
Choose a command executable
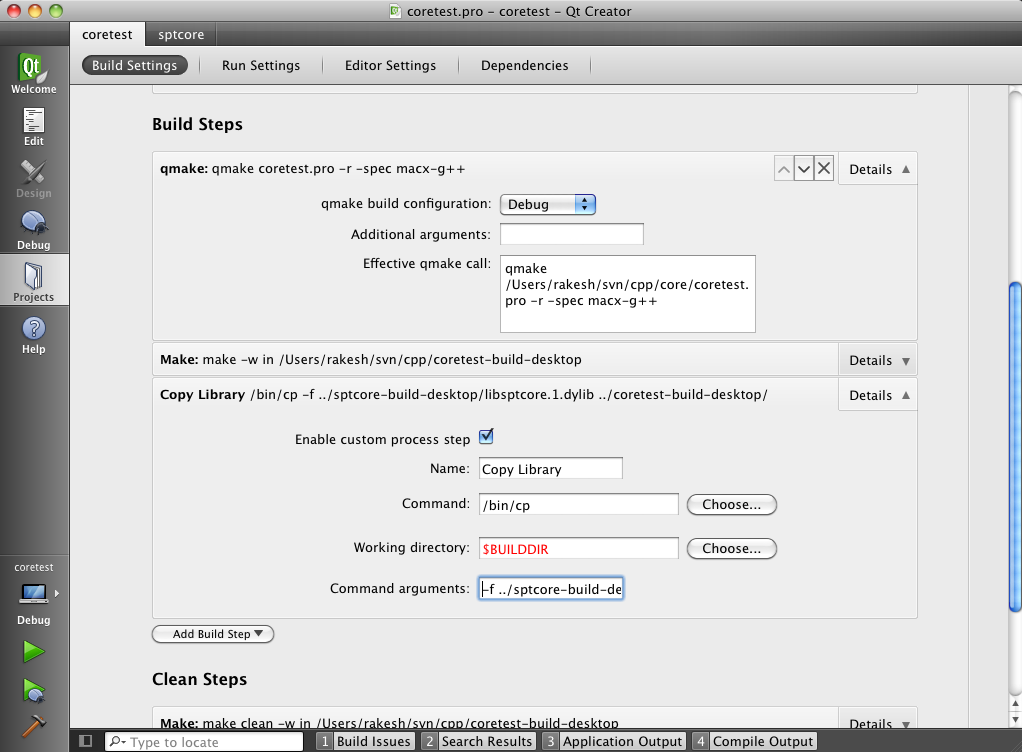pyautogui.click(x=732, y=504)
